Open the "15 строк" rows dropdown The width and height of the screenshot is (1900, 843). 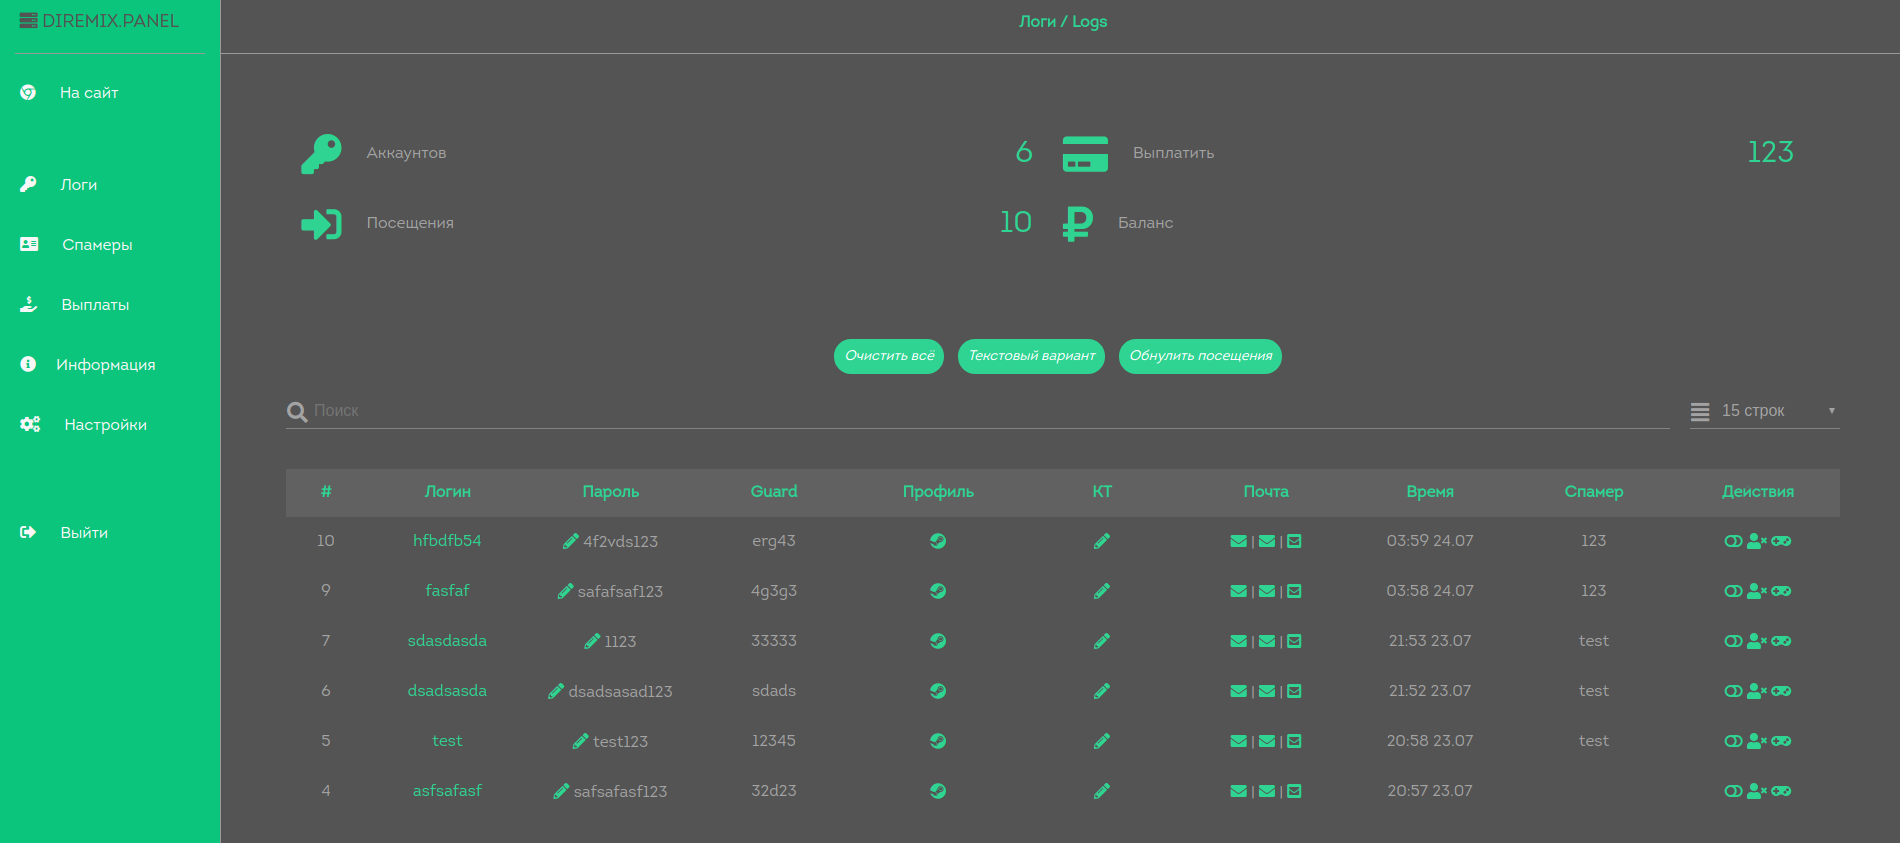[x=1753, y=411]
